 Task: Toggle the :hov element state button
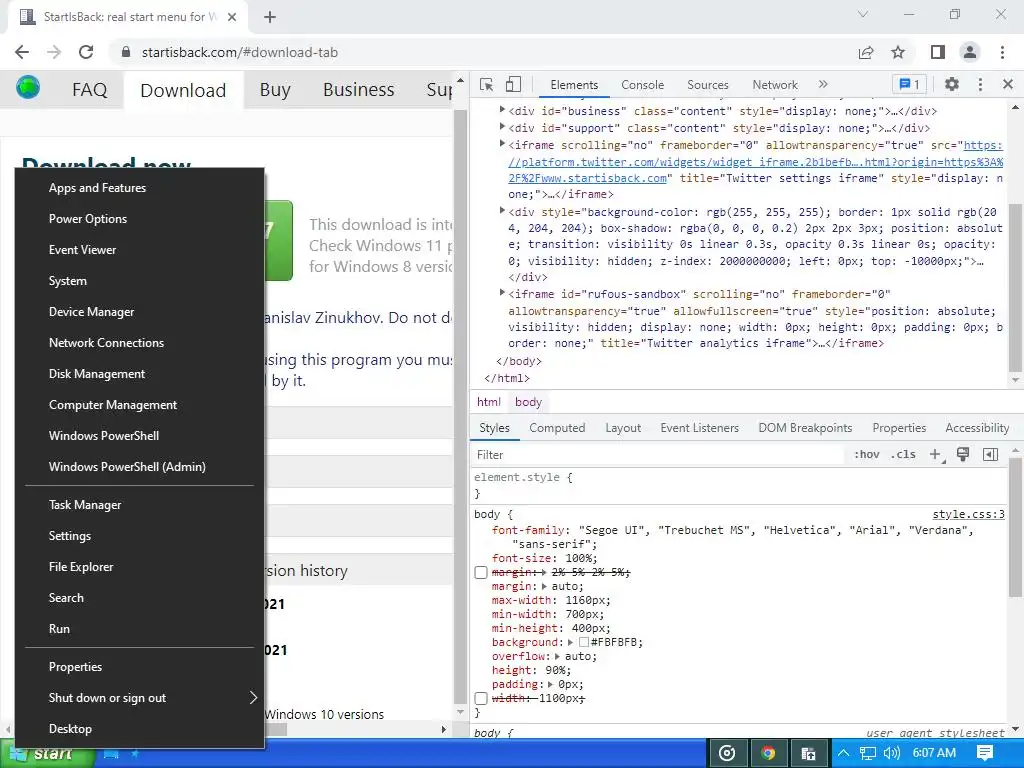(x=867, y=455)
